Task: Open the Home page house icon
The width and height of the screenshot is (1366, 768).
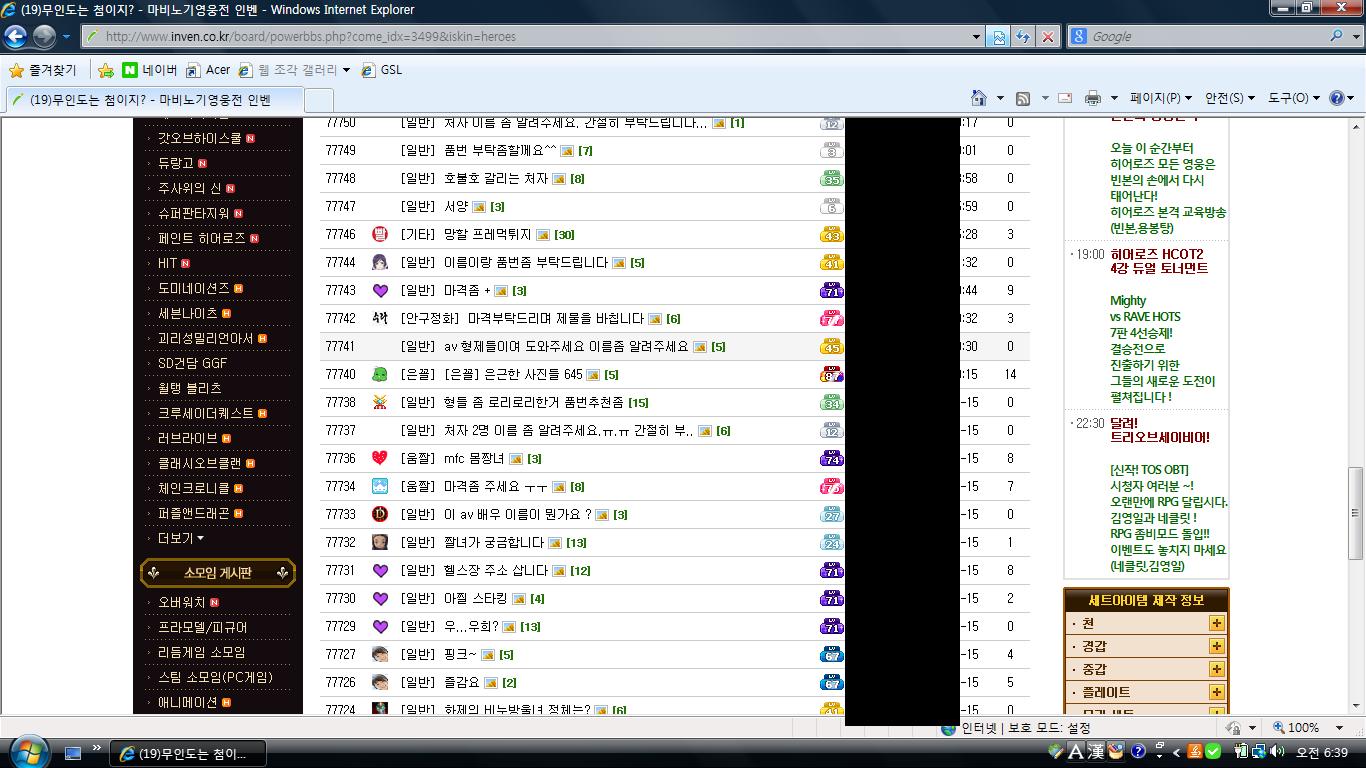Action: click(979, 98)
